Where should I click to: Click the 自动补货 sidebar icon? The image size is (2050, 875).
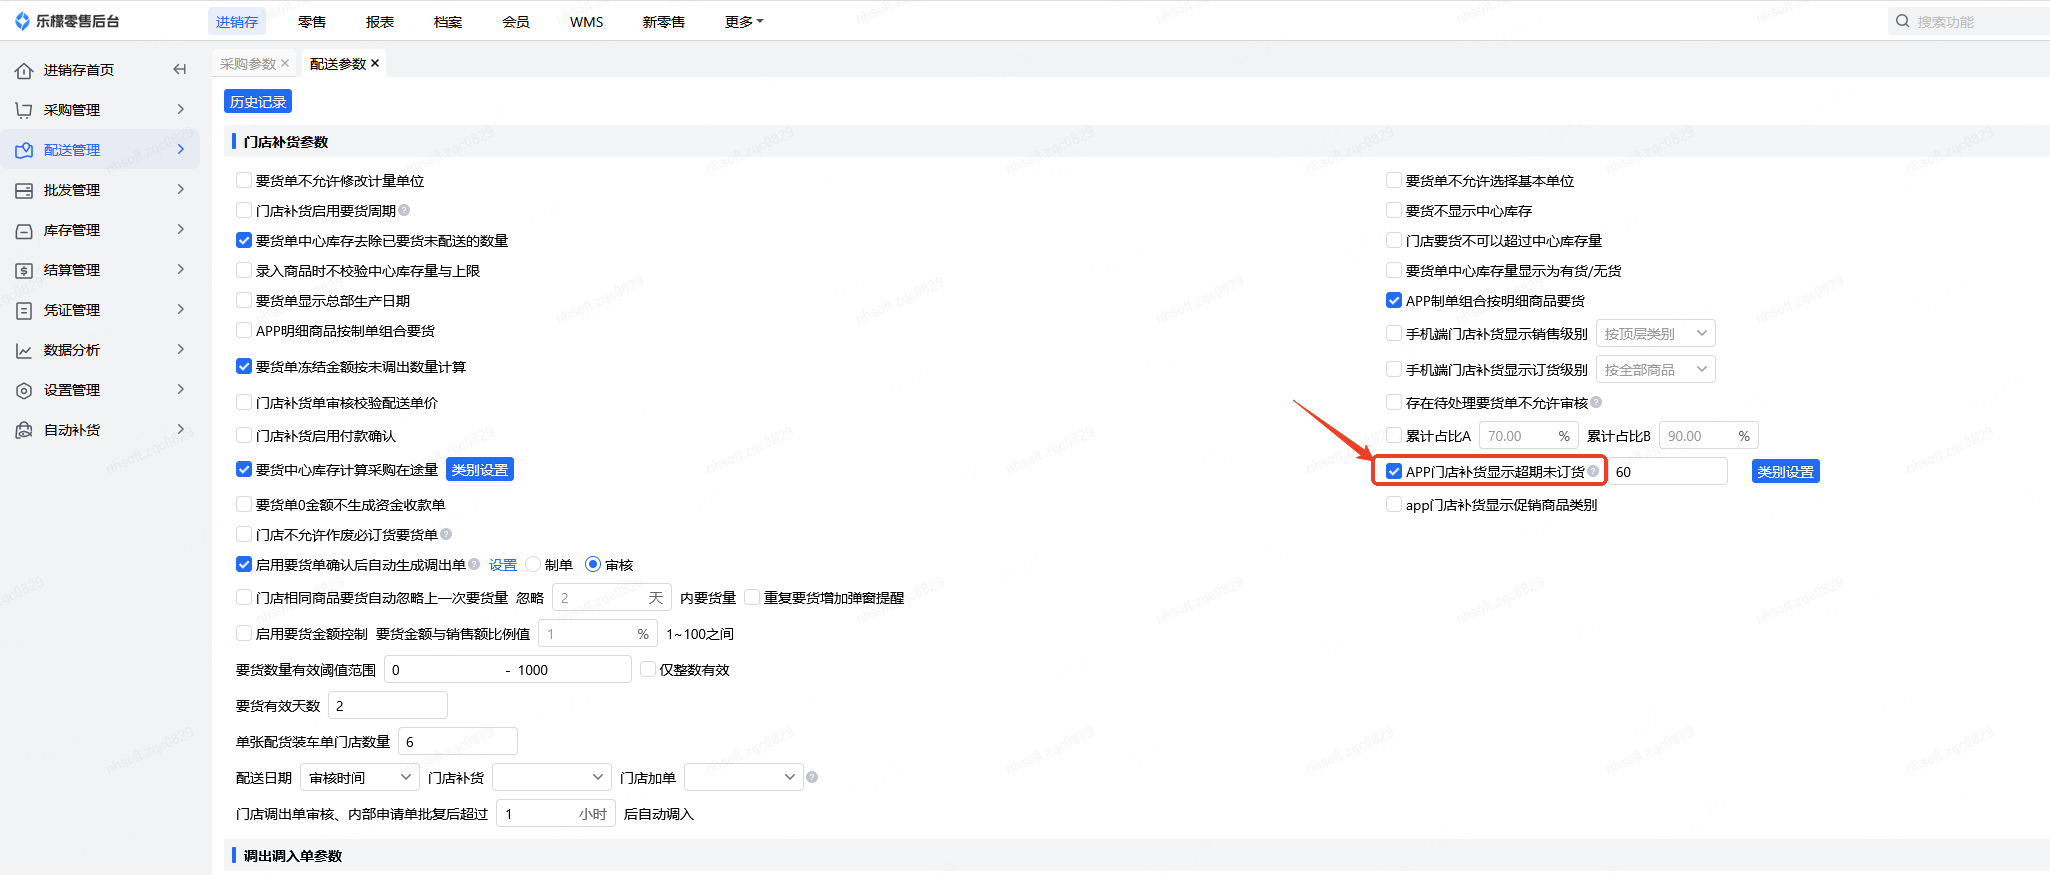24,430
